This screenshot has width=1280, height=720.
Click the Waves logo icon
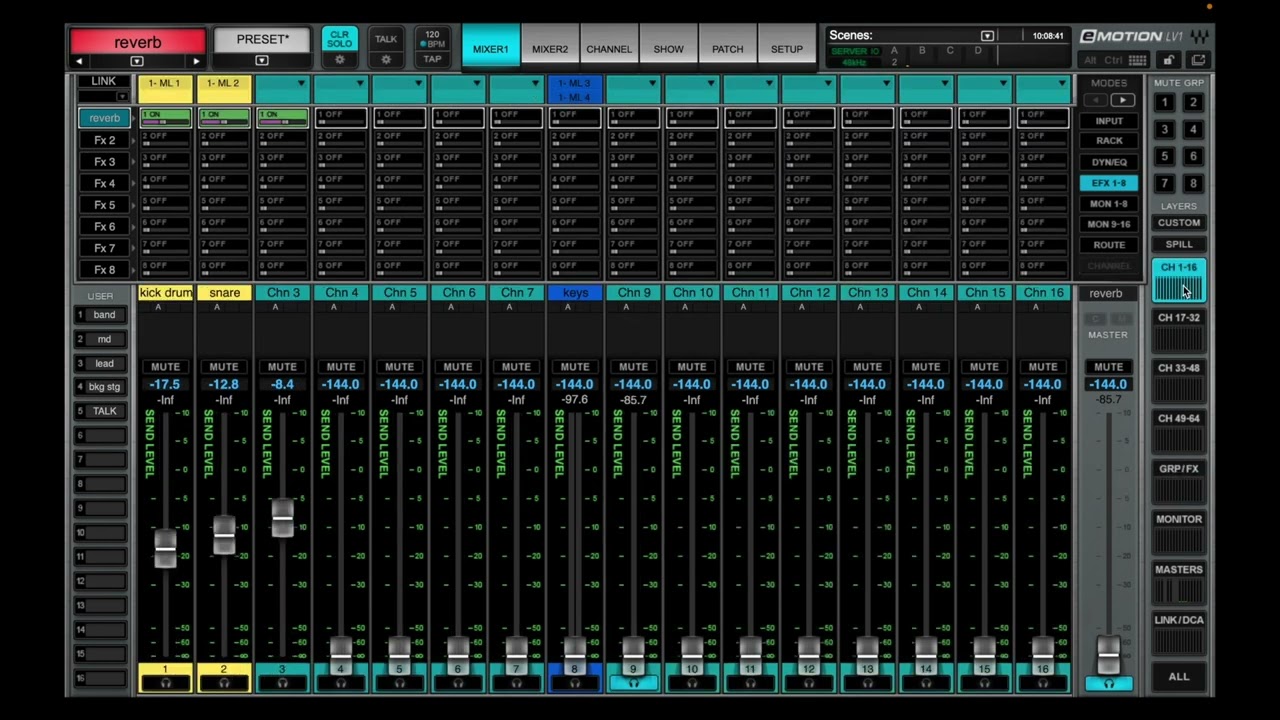pos(1200,36)
